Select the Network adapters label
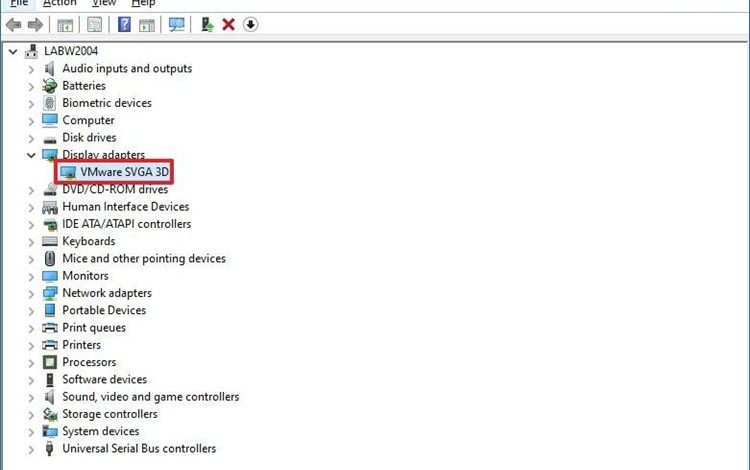 (x=107, y=293)
